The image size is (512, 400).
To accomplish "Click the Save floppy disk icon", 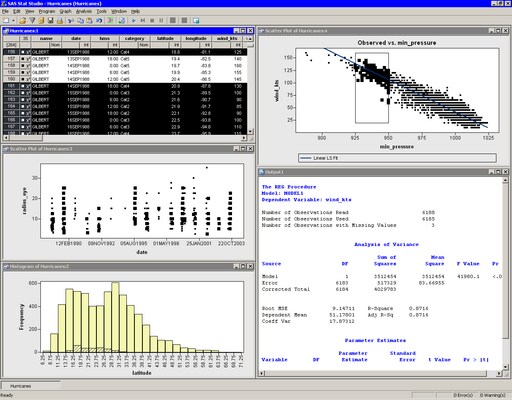I will click(50, 21).
